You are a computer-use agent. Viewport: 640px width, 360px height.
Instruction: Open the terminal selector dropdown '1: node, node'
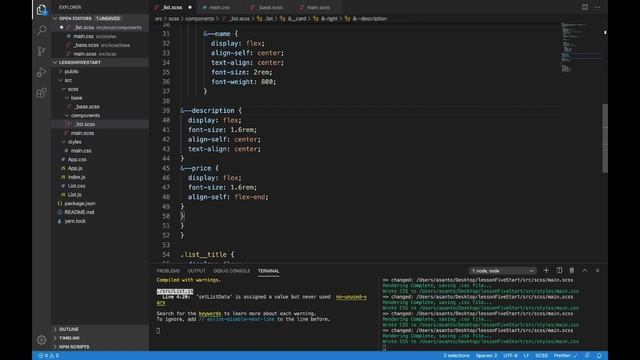(502, 271)
